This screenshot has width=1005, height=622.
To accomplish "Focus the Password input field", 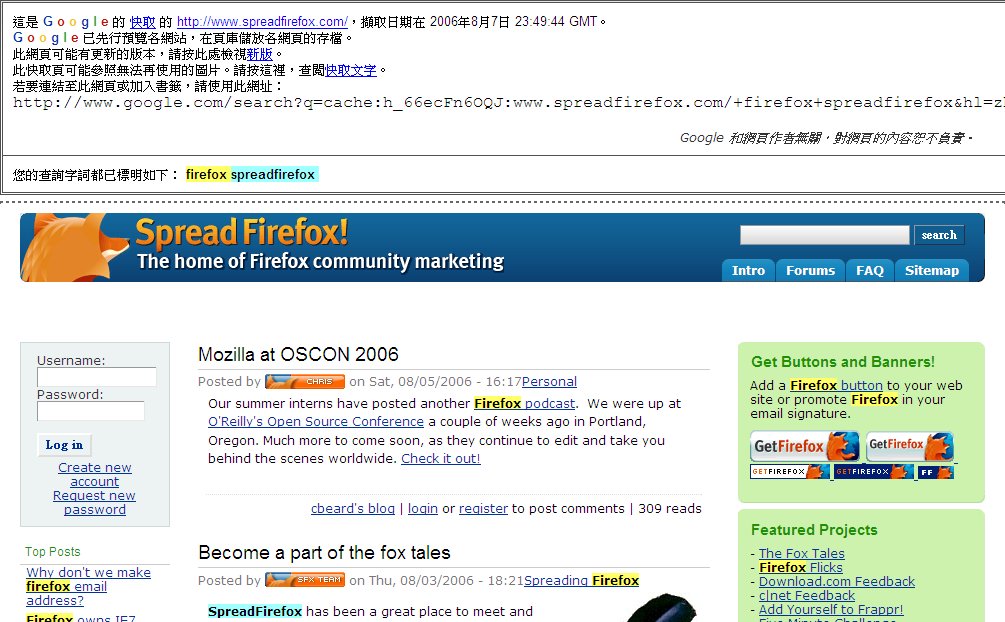I will [91, 411].
